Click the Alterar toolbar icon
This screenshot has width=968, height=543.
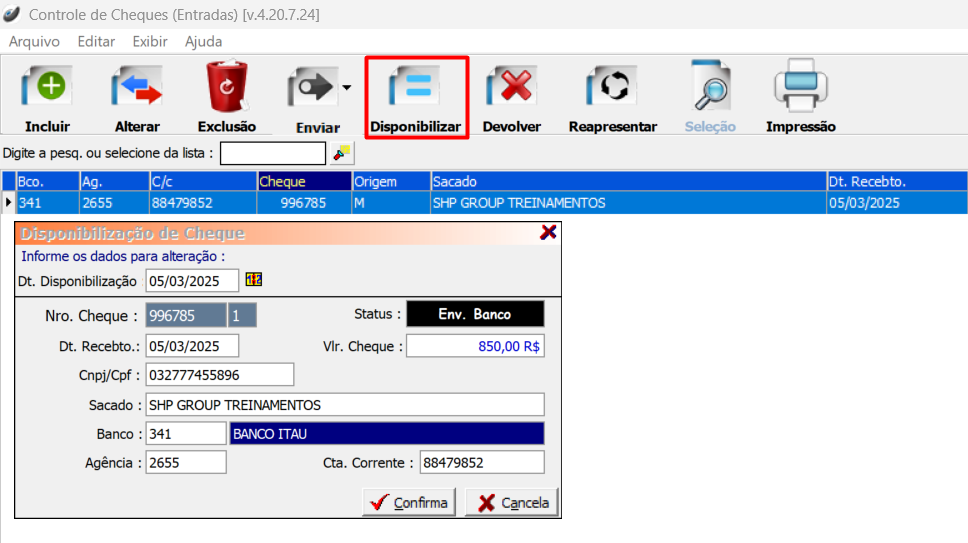pyautogui.click(x=137, y=88)
